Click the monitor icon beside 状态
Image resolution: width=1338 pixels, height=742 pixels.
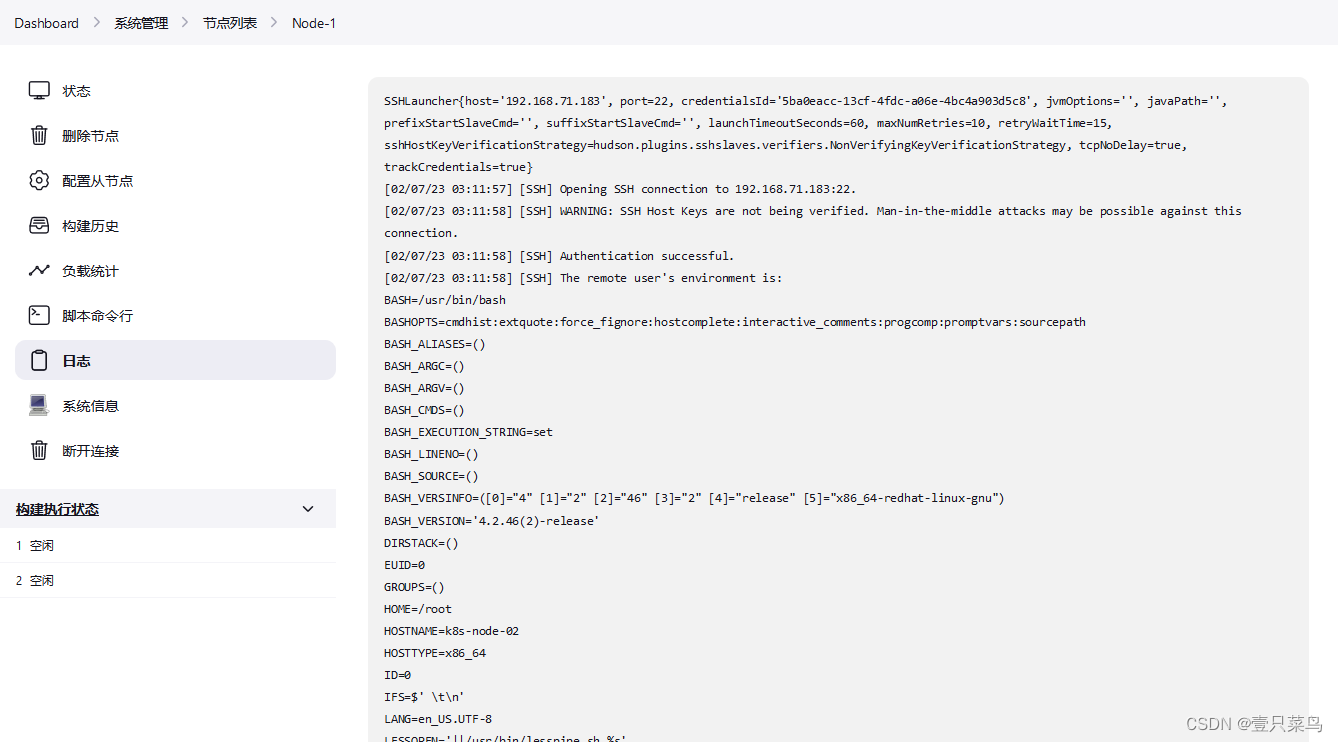(39, 91)
